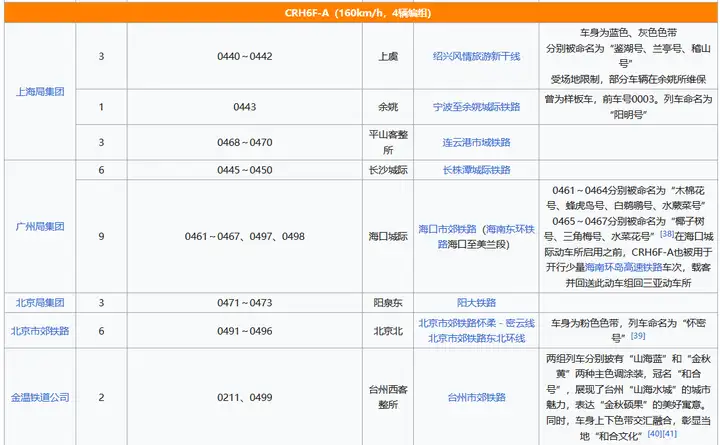The height and width of the screenshot is (445, 720).
Task: Open 海南环岛高速铁路 link in remarks
Action: [x=624, y=267]
